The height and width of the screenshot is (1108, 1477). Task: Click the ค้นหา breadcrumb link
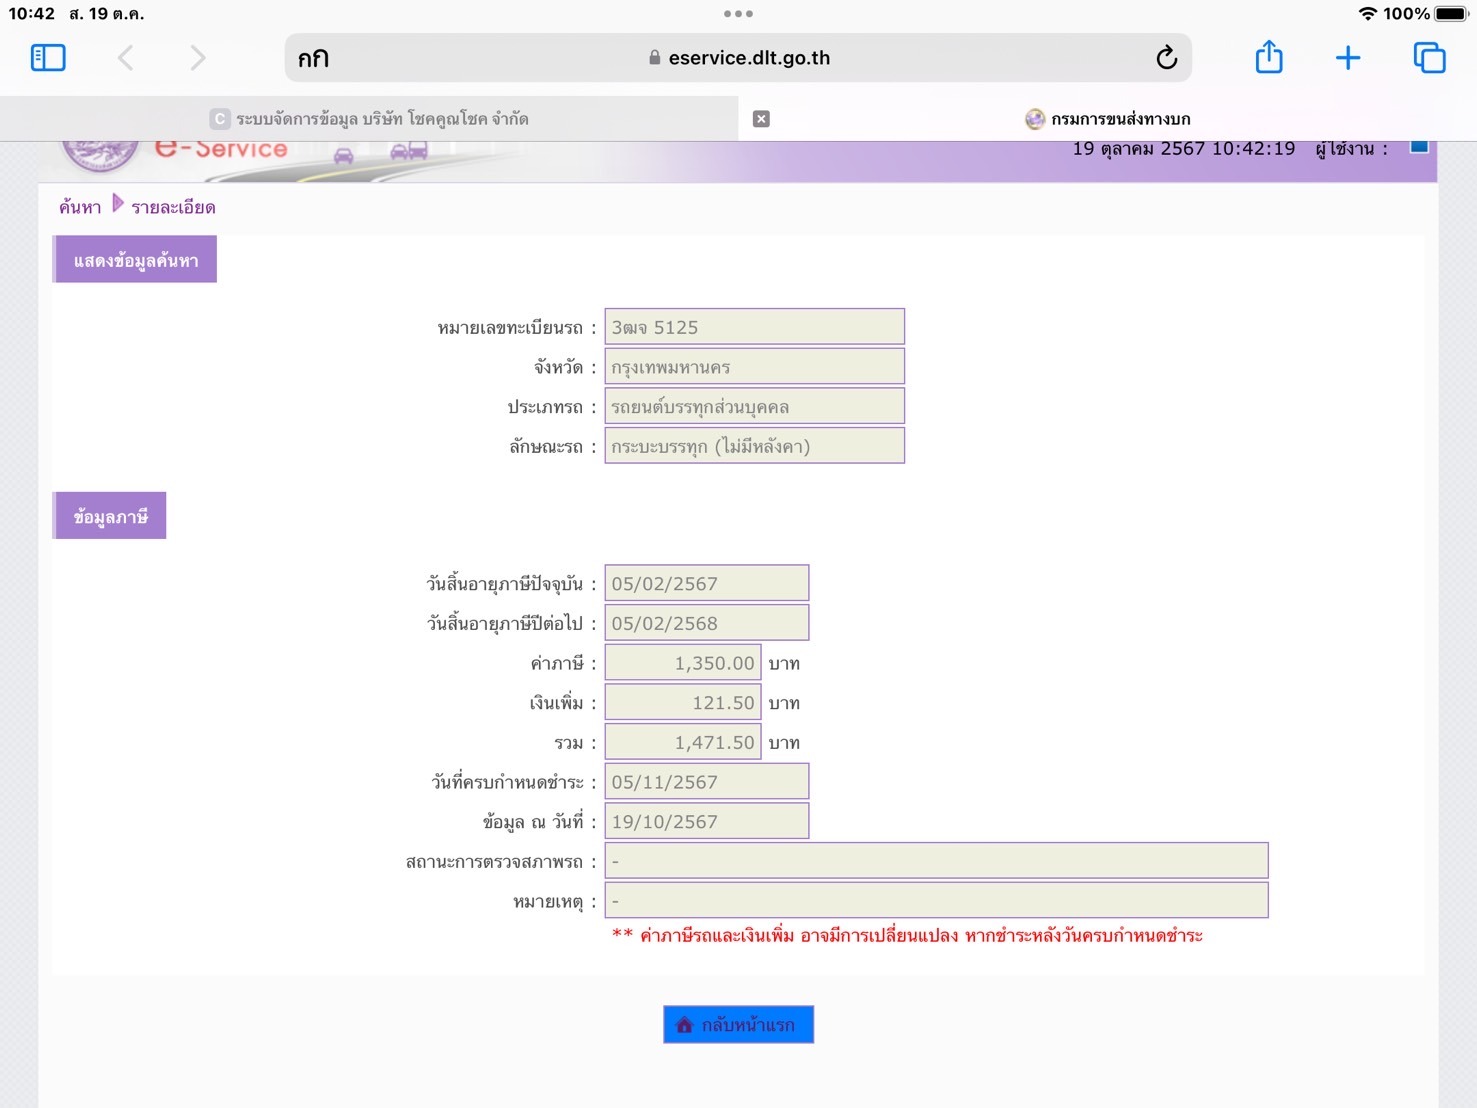(80, 207)
